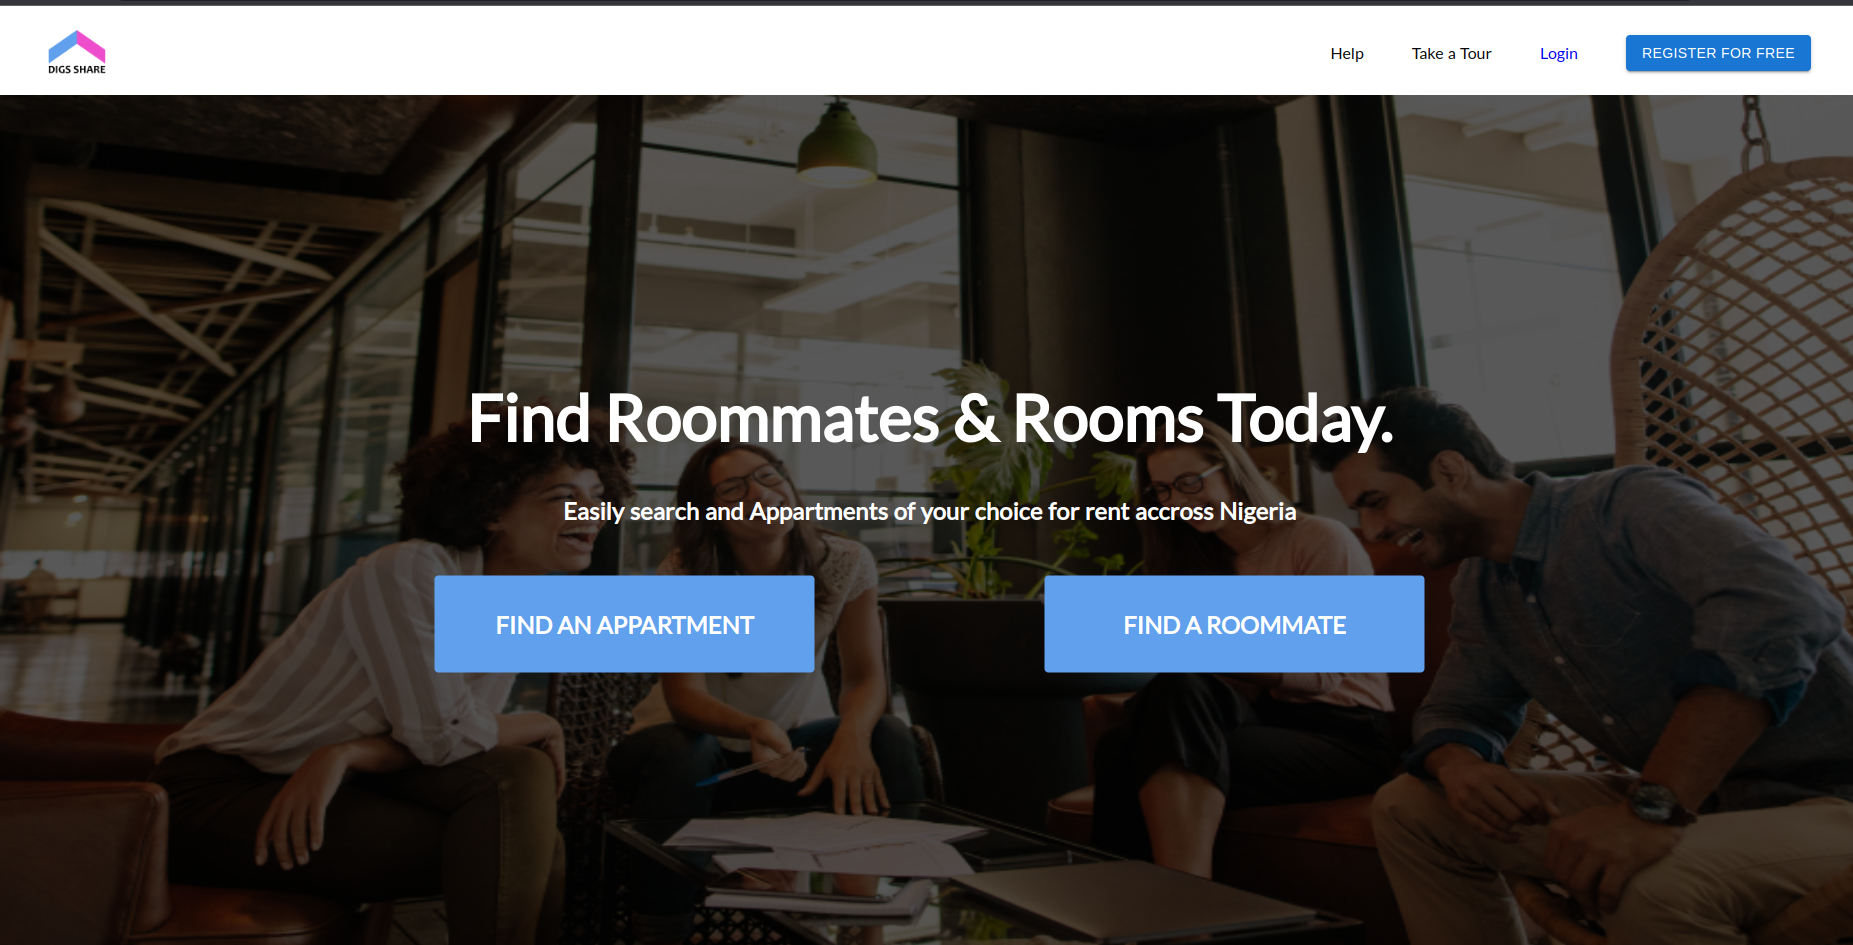
Task: Open the Help page from navigation
Action: (x=1346, y=53)
